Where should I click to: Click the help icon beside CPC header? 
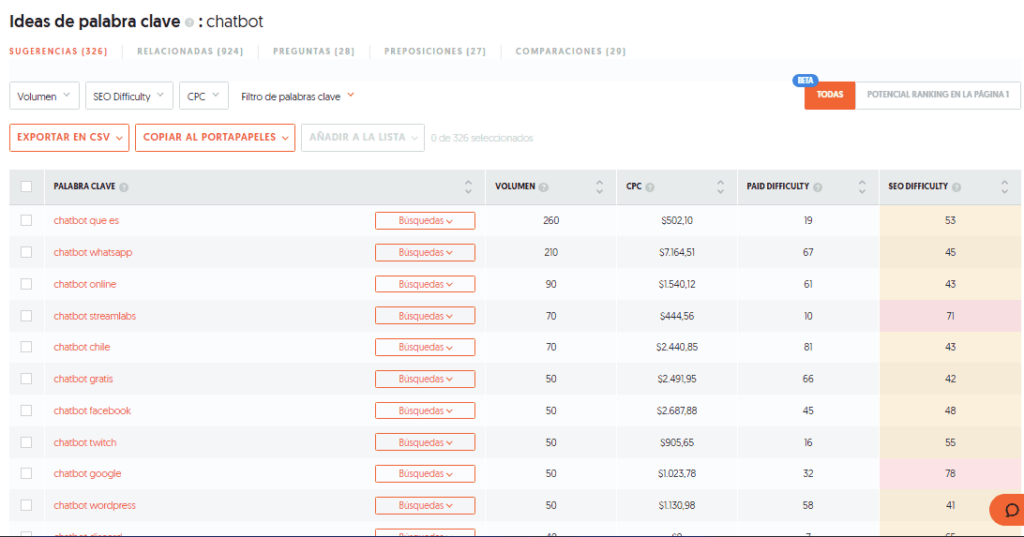[x=650, y=187]
